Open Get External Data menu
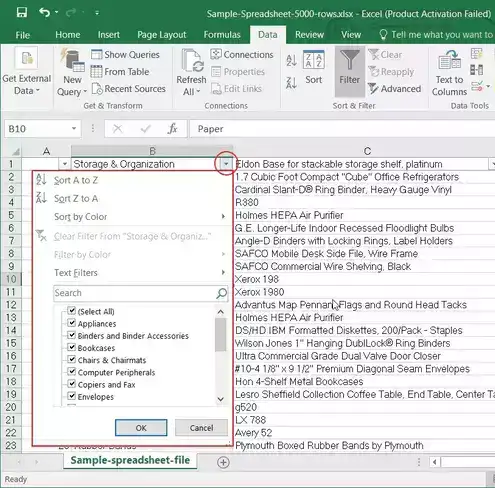495x488 pixels. [27, 71]
